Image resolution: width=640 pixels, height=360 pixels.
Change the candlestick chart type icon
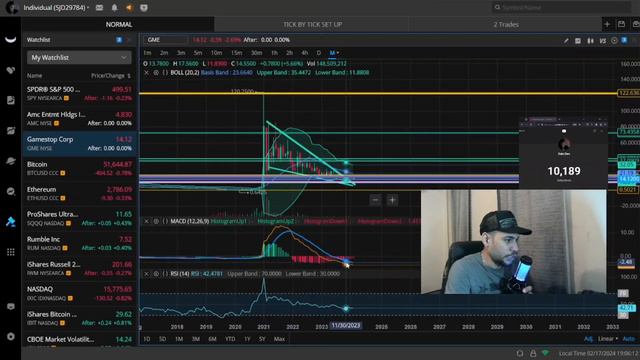(x=590, y=40)
